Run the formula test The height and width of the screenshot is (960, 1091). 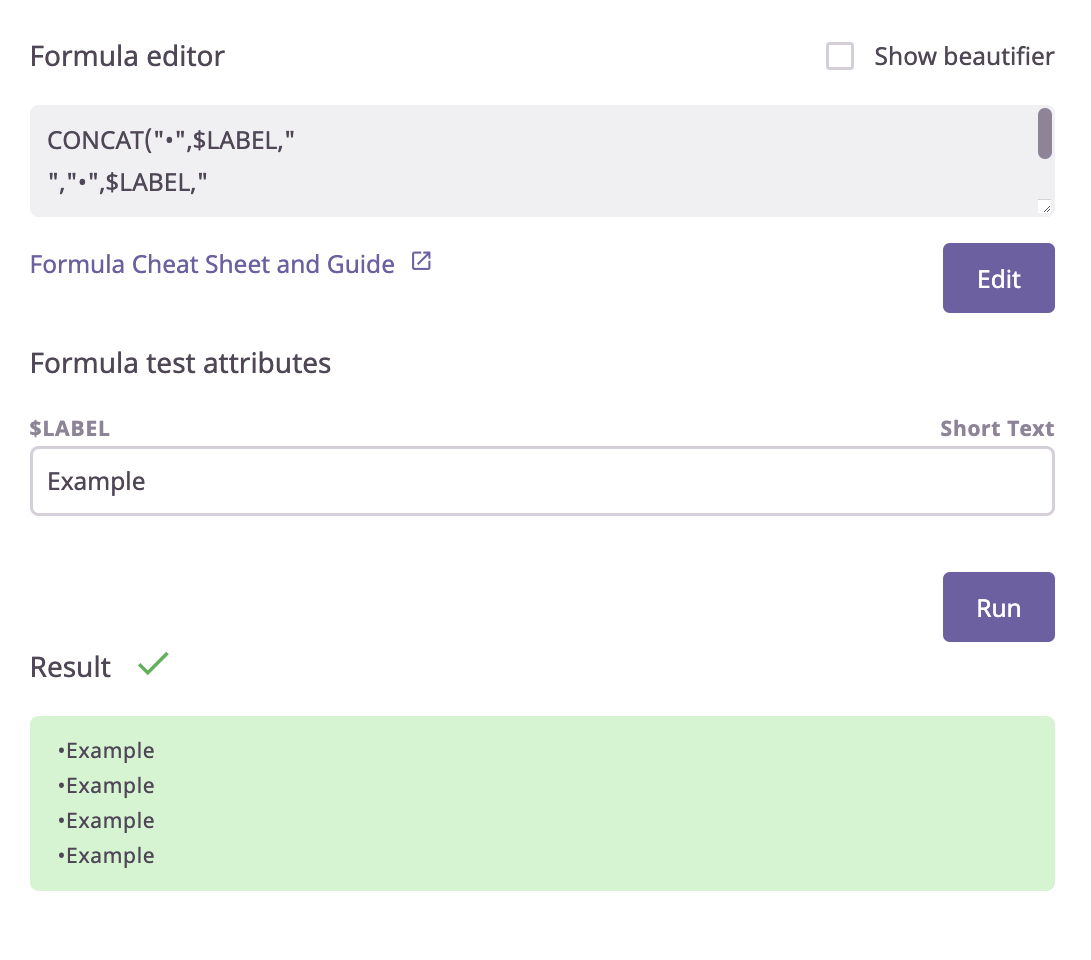(x=998, y=607)
